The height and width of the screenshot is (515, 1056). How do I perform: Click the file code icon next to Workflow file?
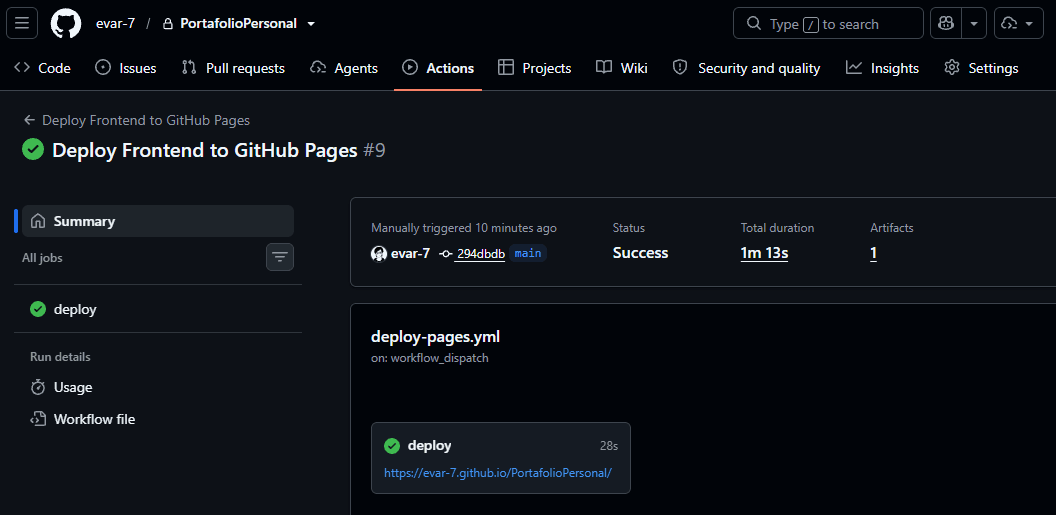coord(38,419)
